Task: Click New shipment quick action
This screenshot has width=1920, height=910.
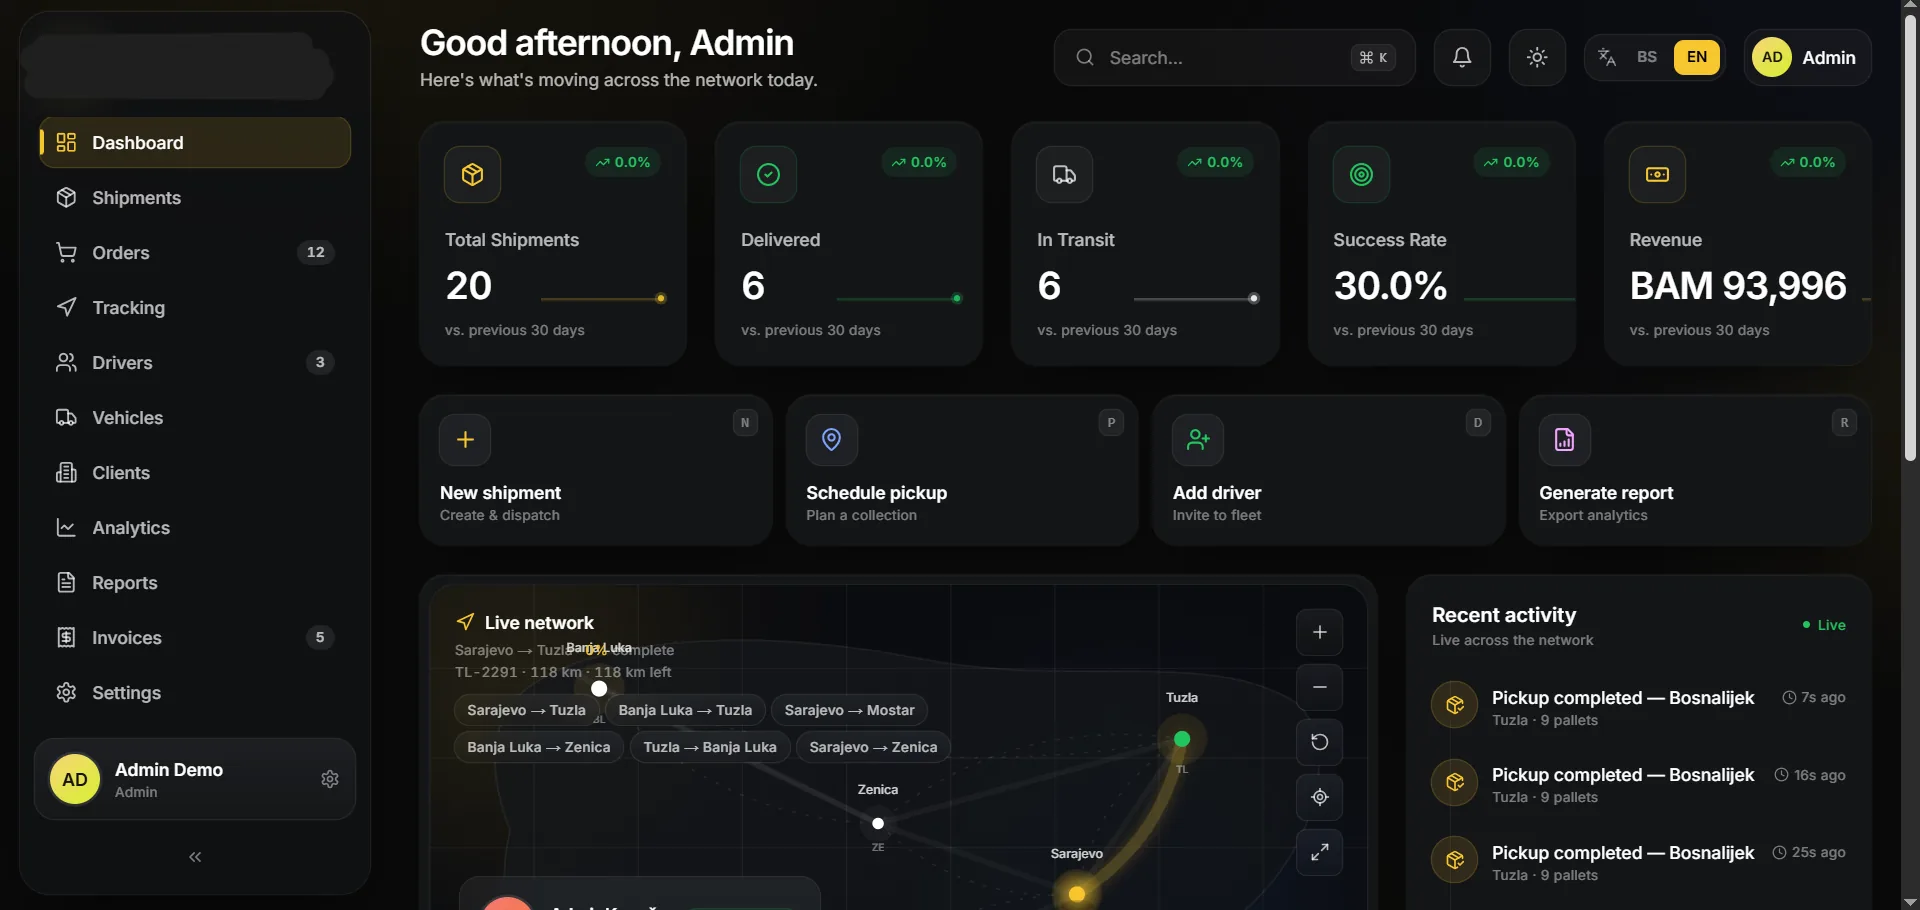Action: (x=596, y=470)
